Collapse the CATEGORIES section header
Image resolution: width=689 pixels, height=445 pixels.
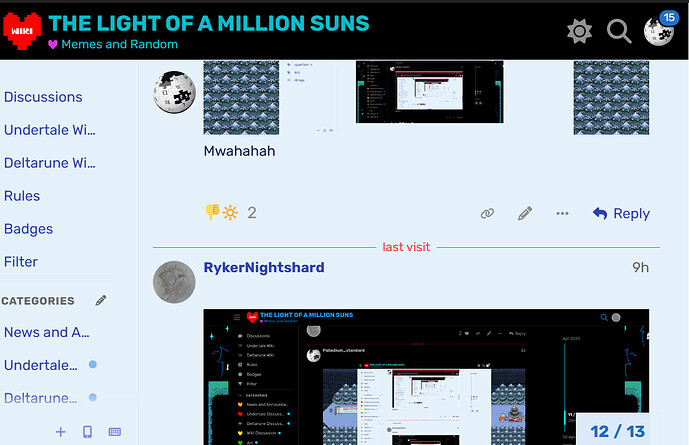coord(38,301)
